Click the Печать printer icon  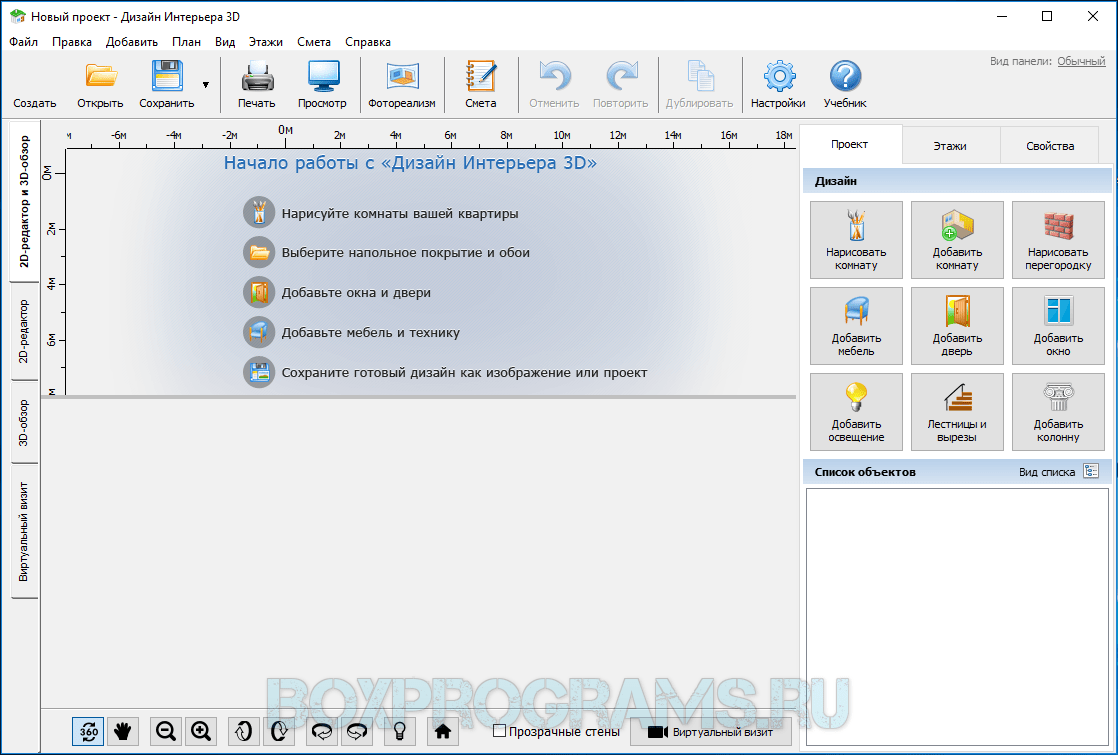[x=257, y=85]
